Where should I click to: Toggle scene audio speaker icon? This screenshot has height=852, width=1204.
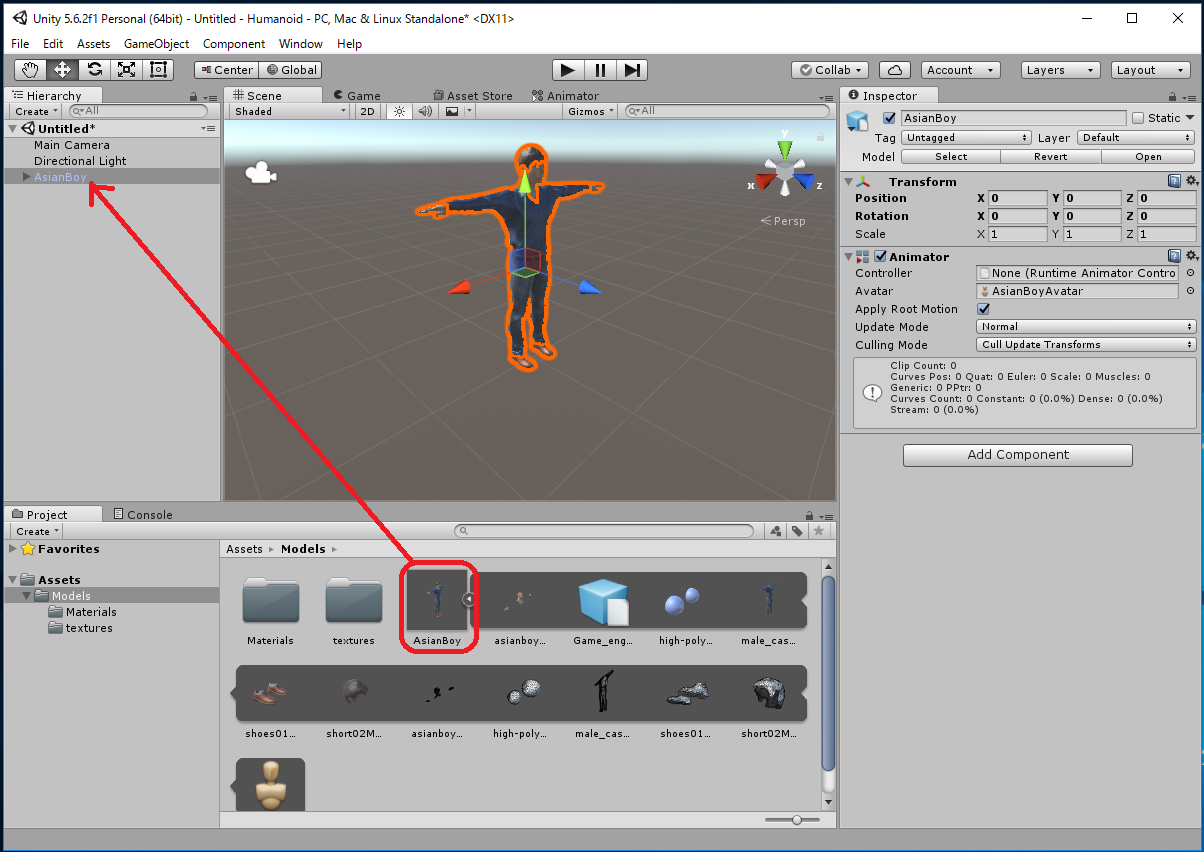[x=425, y=112]
